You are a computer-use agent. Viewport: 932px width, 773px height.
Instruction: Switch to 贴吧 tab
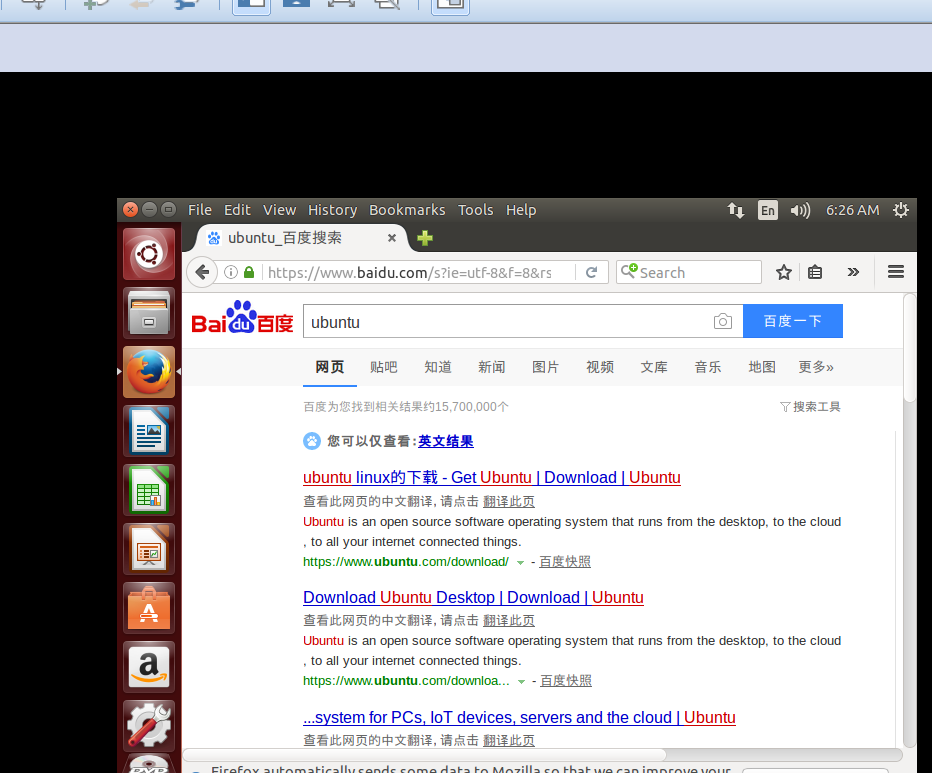tap(383, 367)
